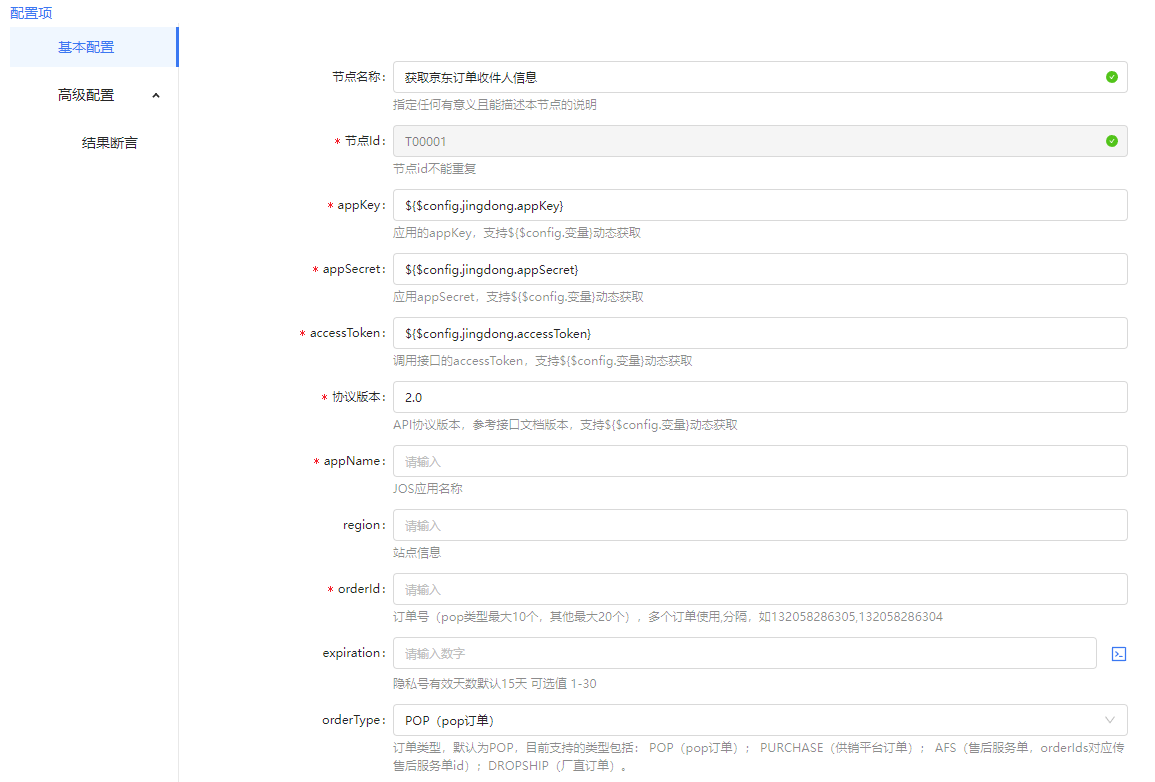The image size is (1155, 782).
Task: Click into the orderId input field
Action: click(x=760, y=589)
